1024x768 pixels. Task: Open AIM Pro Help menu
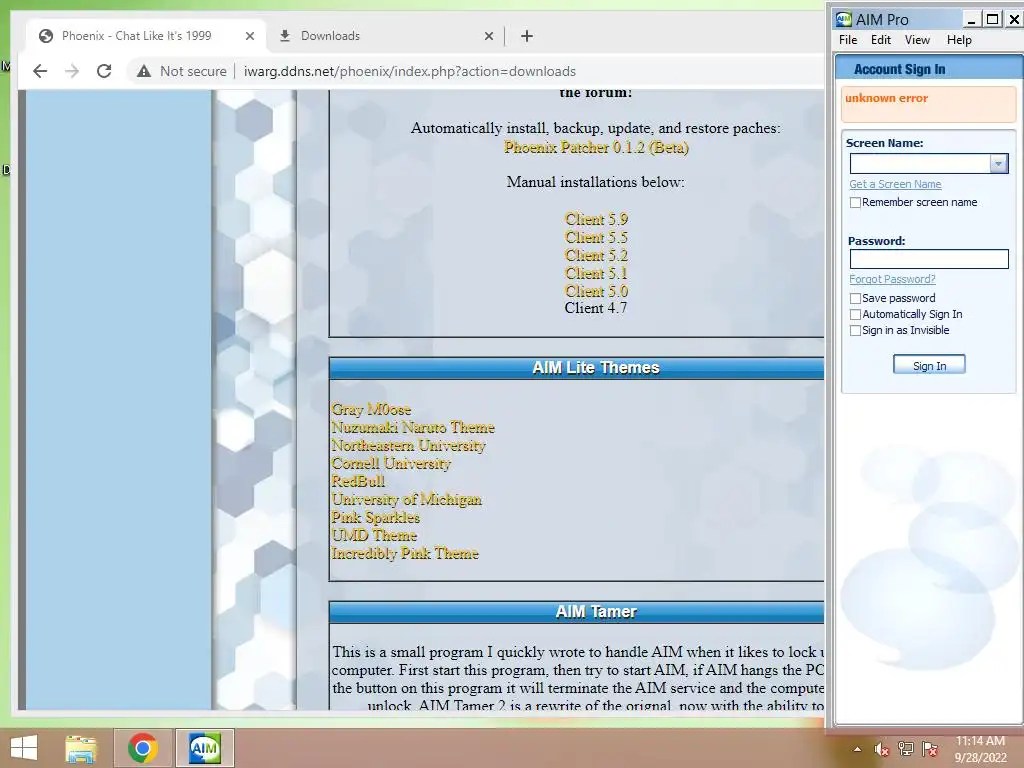959,40
